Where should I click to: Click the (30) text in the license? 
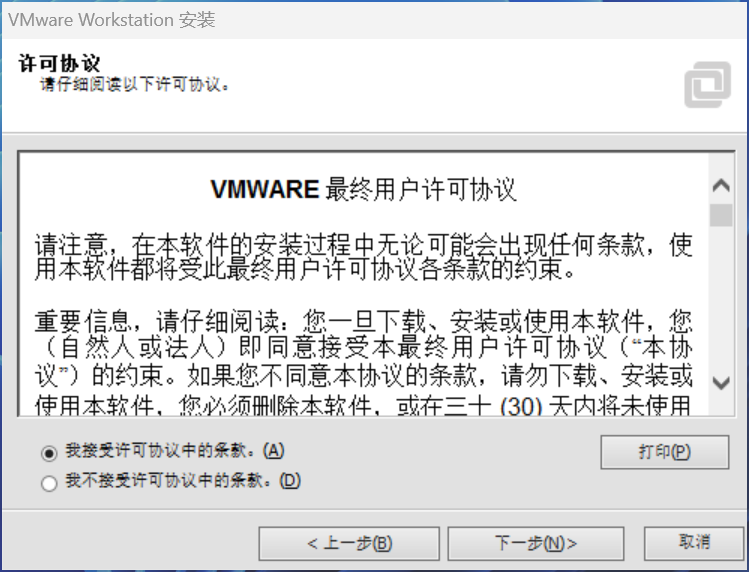521,406
